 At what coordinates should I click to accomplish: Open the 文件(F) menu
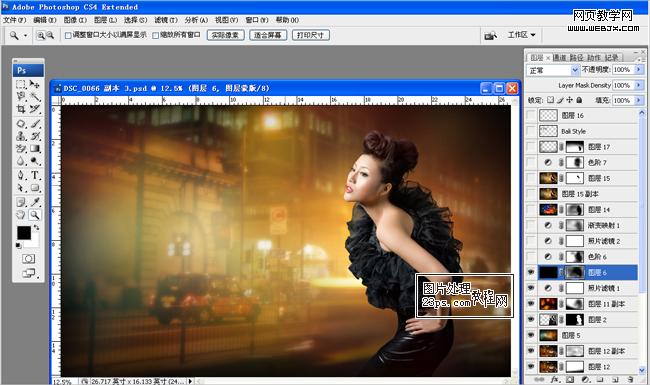(x=15, y=20)
